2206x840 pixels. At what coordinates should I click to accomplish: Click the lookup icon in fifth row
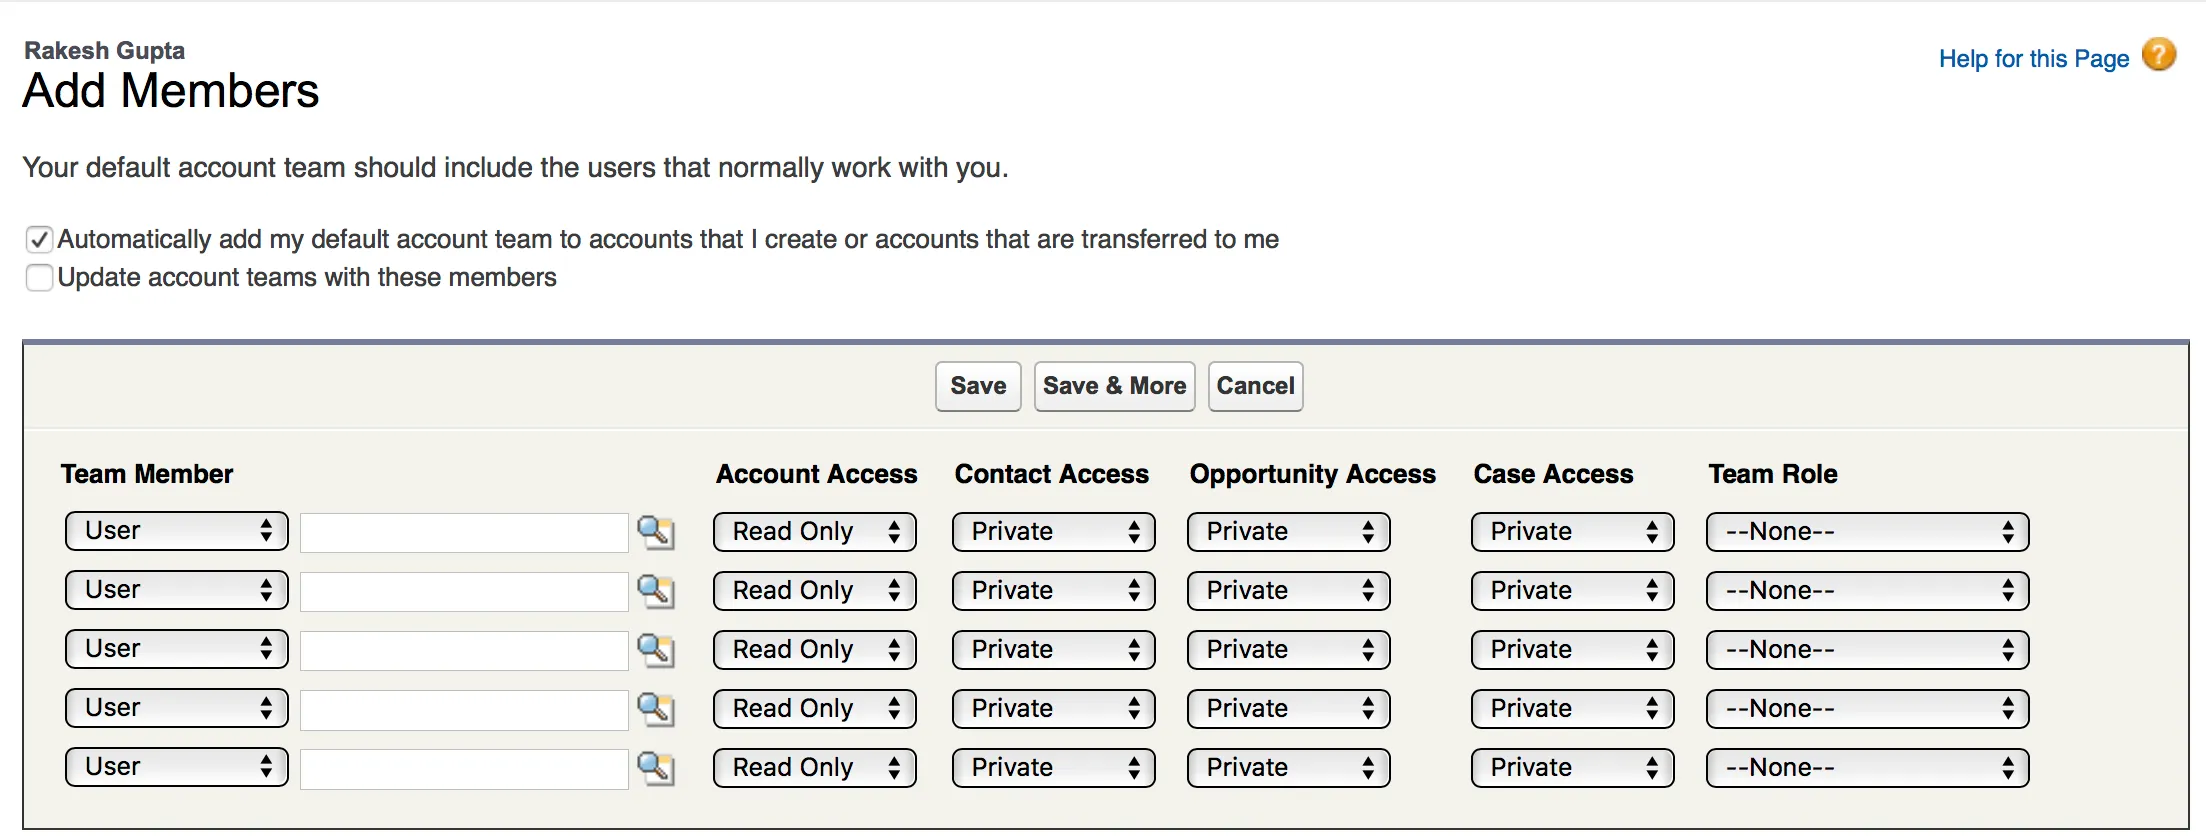(x=655, y=768)
